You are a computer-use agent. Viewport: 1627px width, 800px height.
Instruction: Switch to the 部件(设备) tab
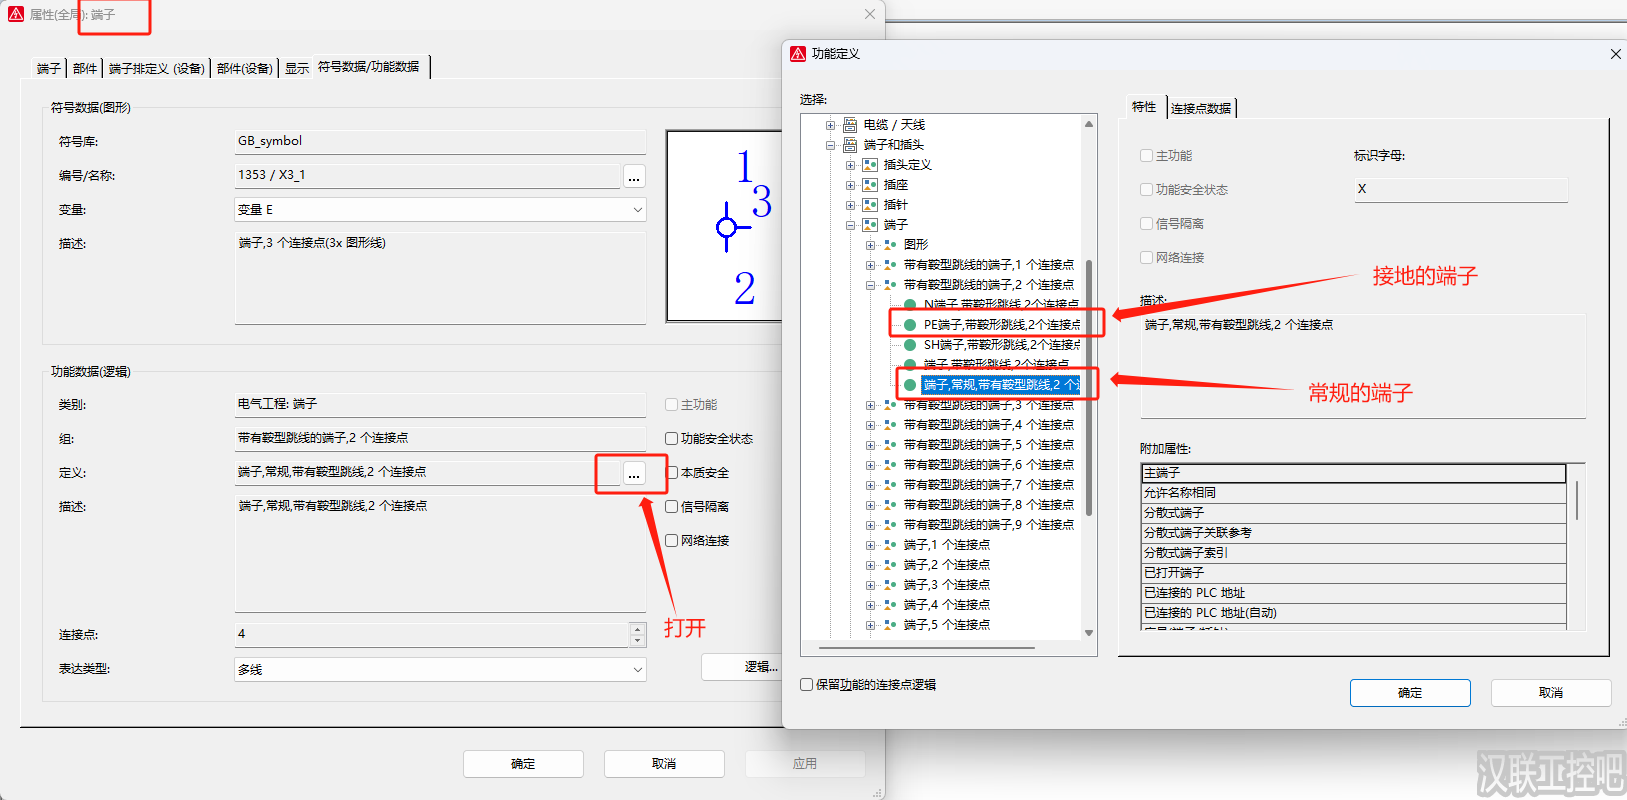tap(245, 68)
